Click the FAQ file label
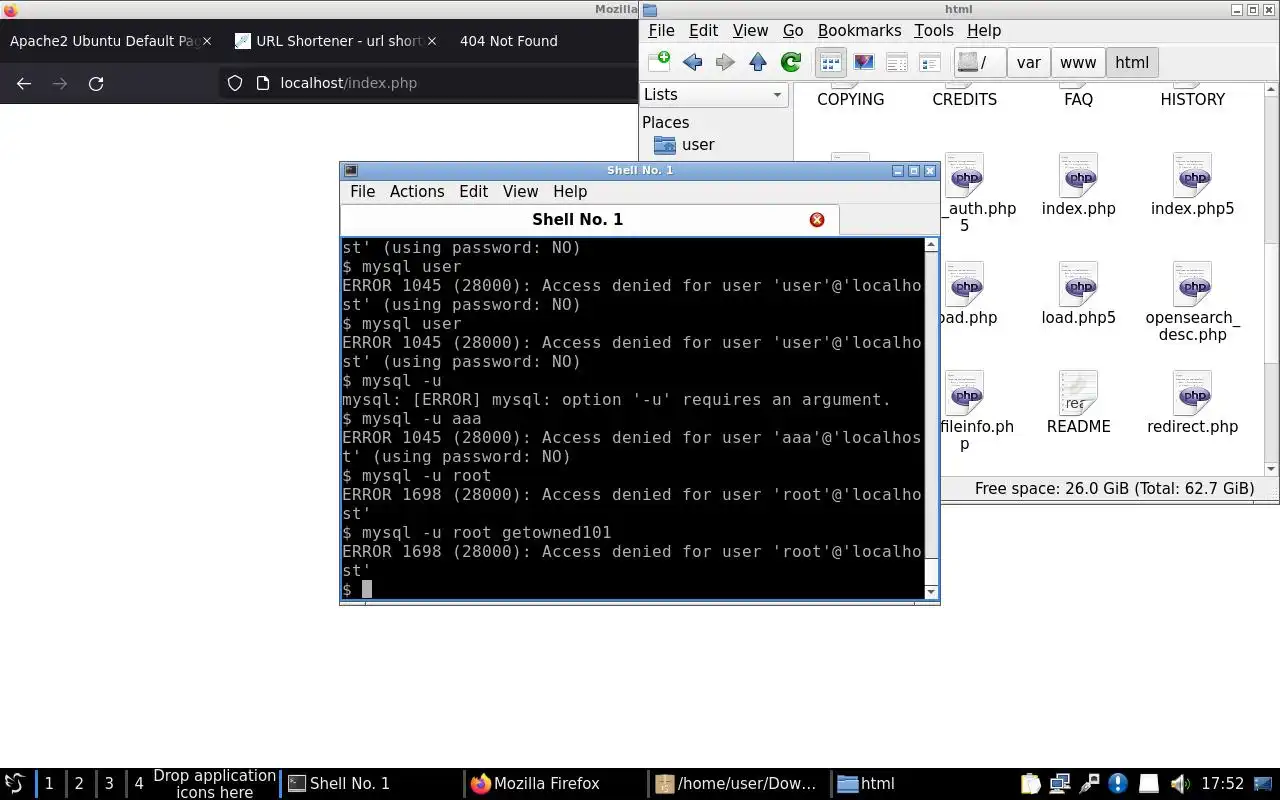 coord(1078,99)
